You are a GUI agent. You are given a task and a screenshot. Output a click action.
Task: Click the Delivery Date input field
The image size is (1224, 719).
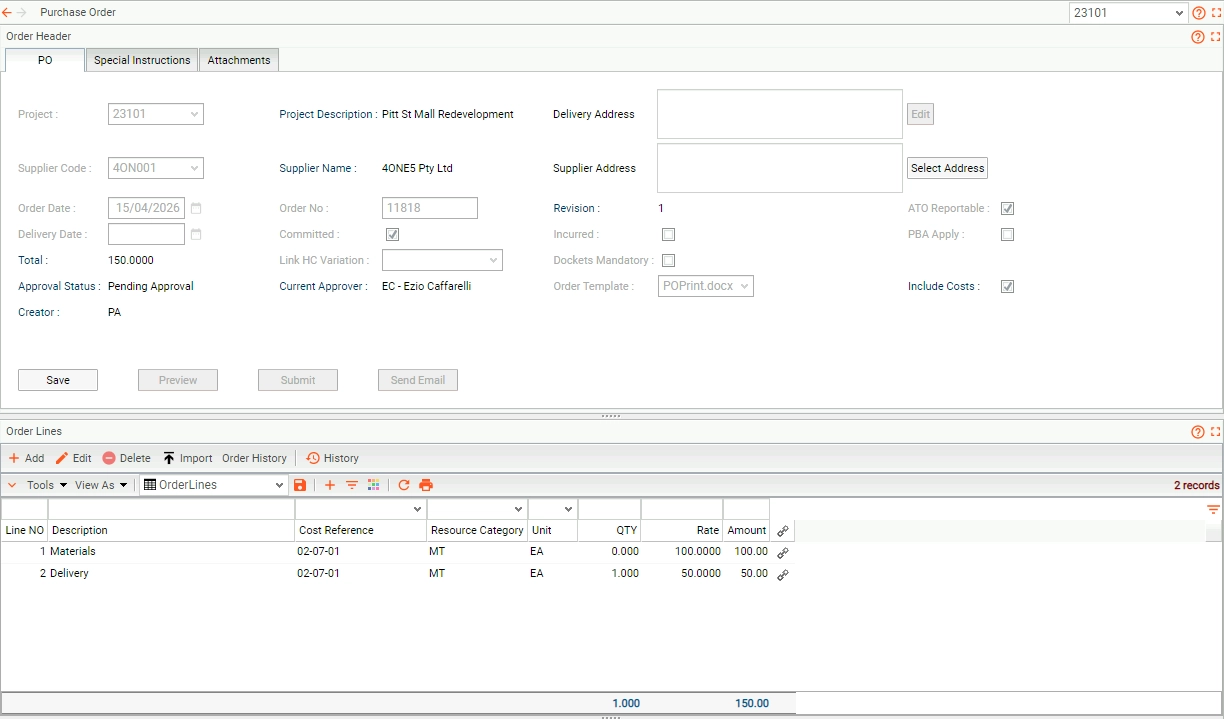[x=146, y=234]
